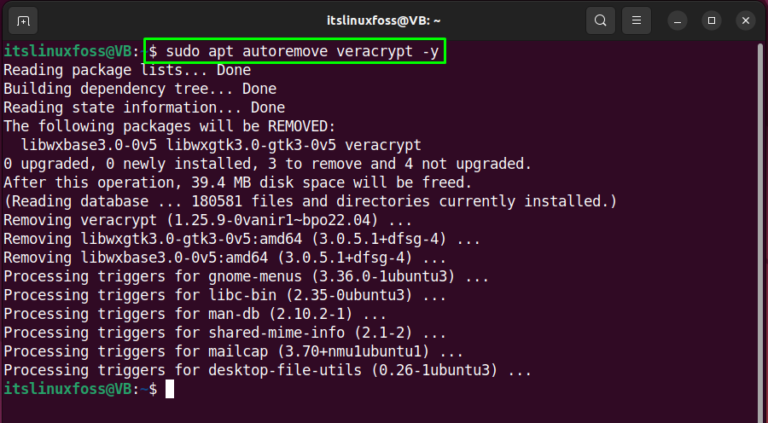Click the title itslinuxfoss@VB: ~
This screenshot has height=423, width=768.
click(x=384, y=21)
